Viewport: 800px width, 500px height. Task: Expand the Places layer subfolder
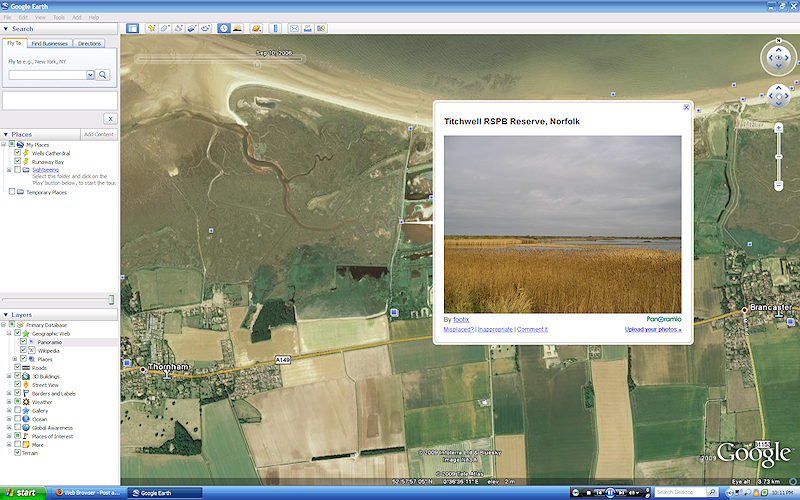15,359
